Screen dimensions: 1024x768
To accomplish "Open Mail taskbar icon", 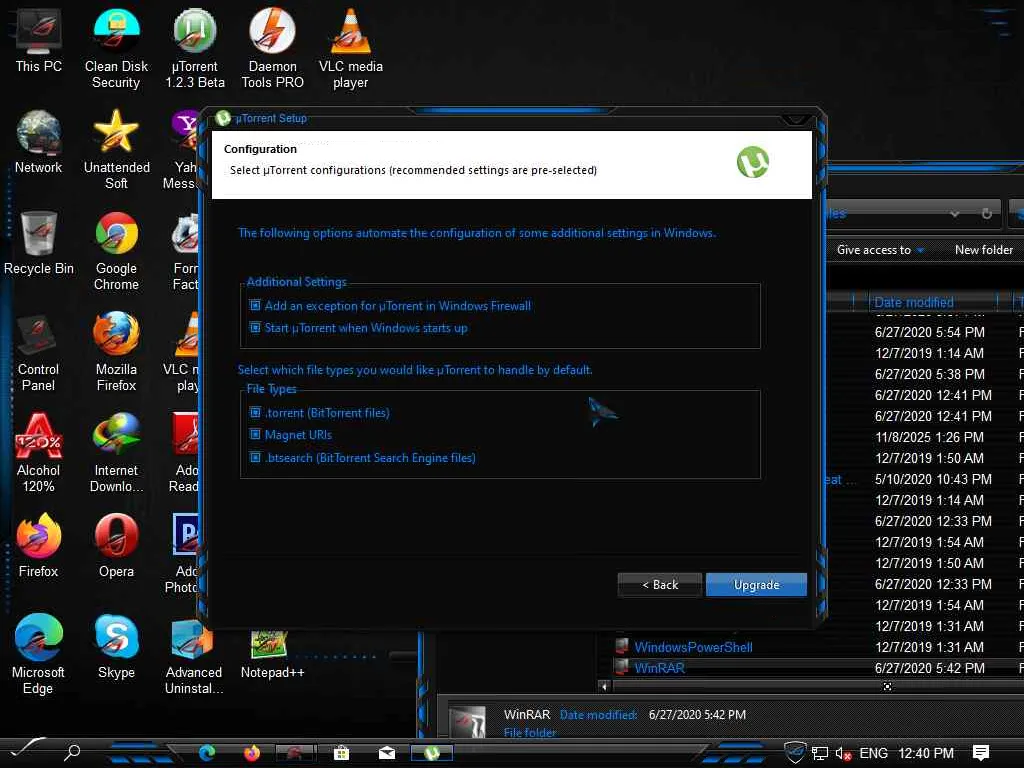I will point(387,753).
